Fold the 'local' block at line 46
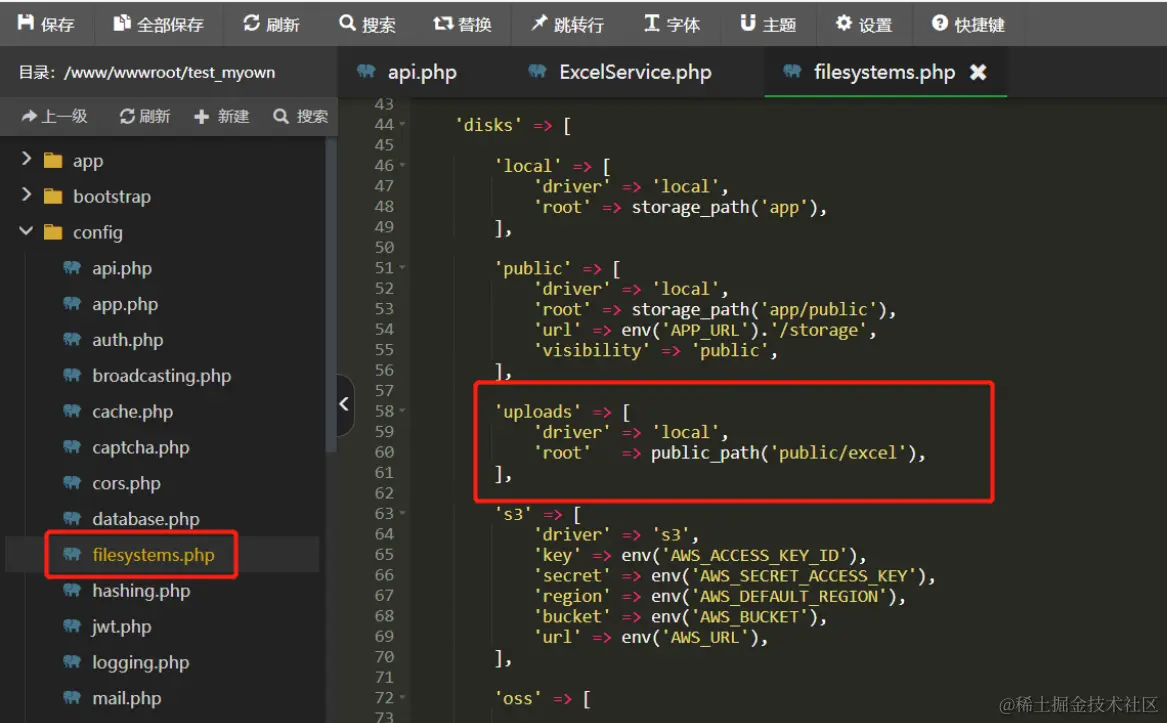The height and width of the screenshot is (723, 1167). [x=403, y=165]
